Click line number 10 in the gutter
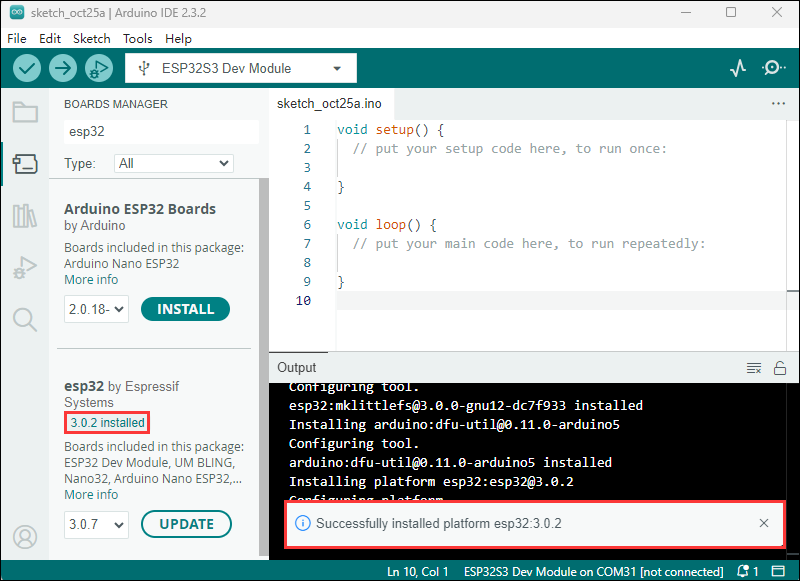800x581 pixels. pos(303,300)
